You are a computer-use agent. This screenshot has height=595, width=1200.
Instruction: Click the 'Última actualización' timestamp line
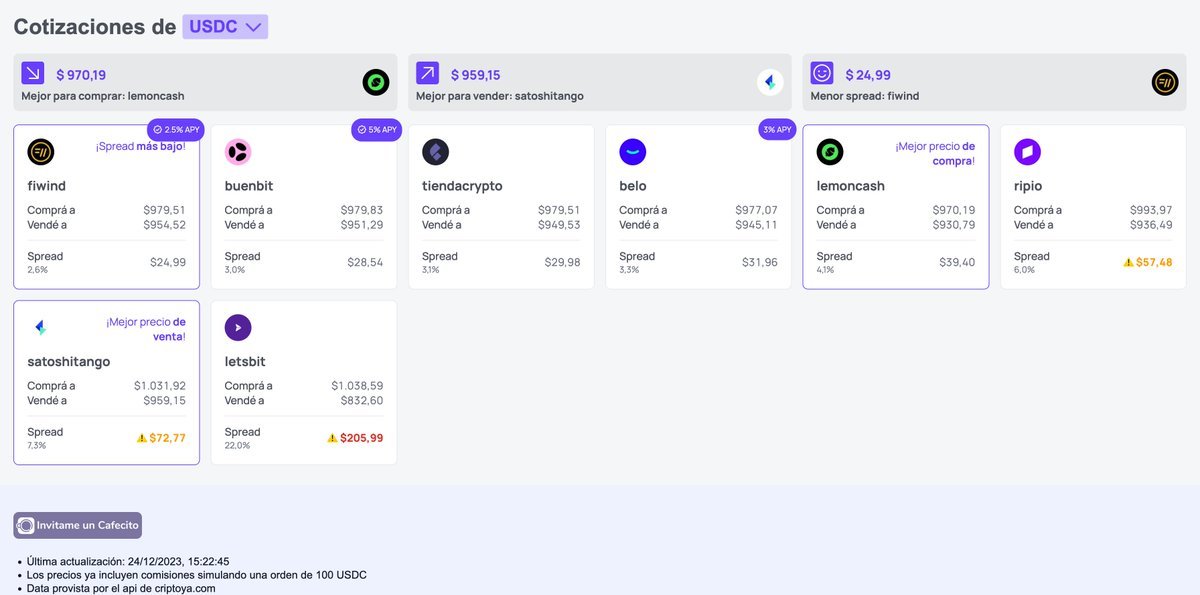(128, 561)
